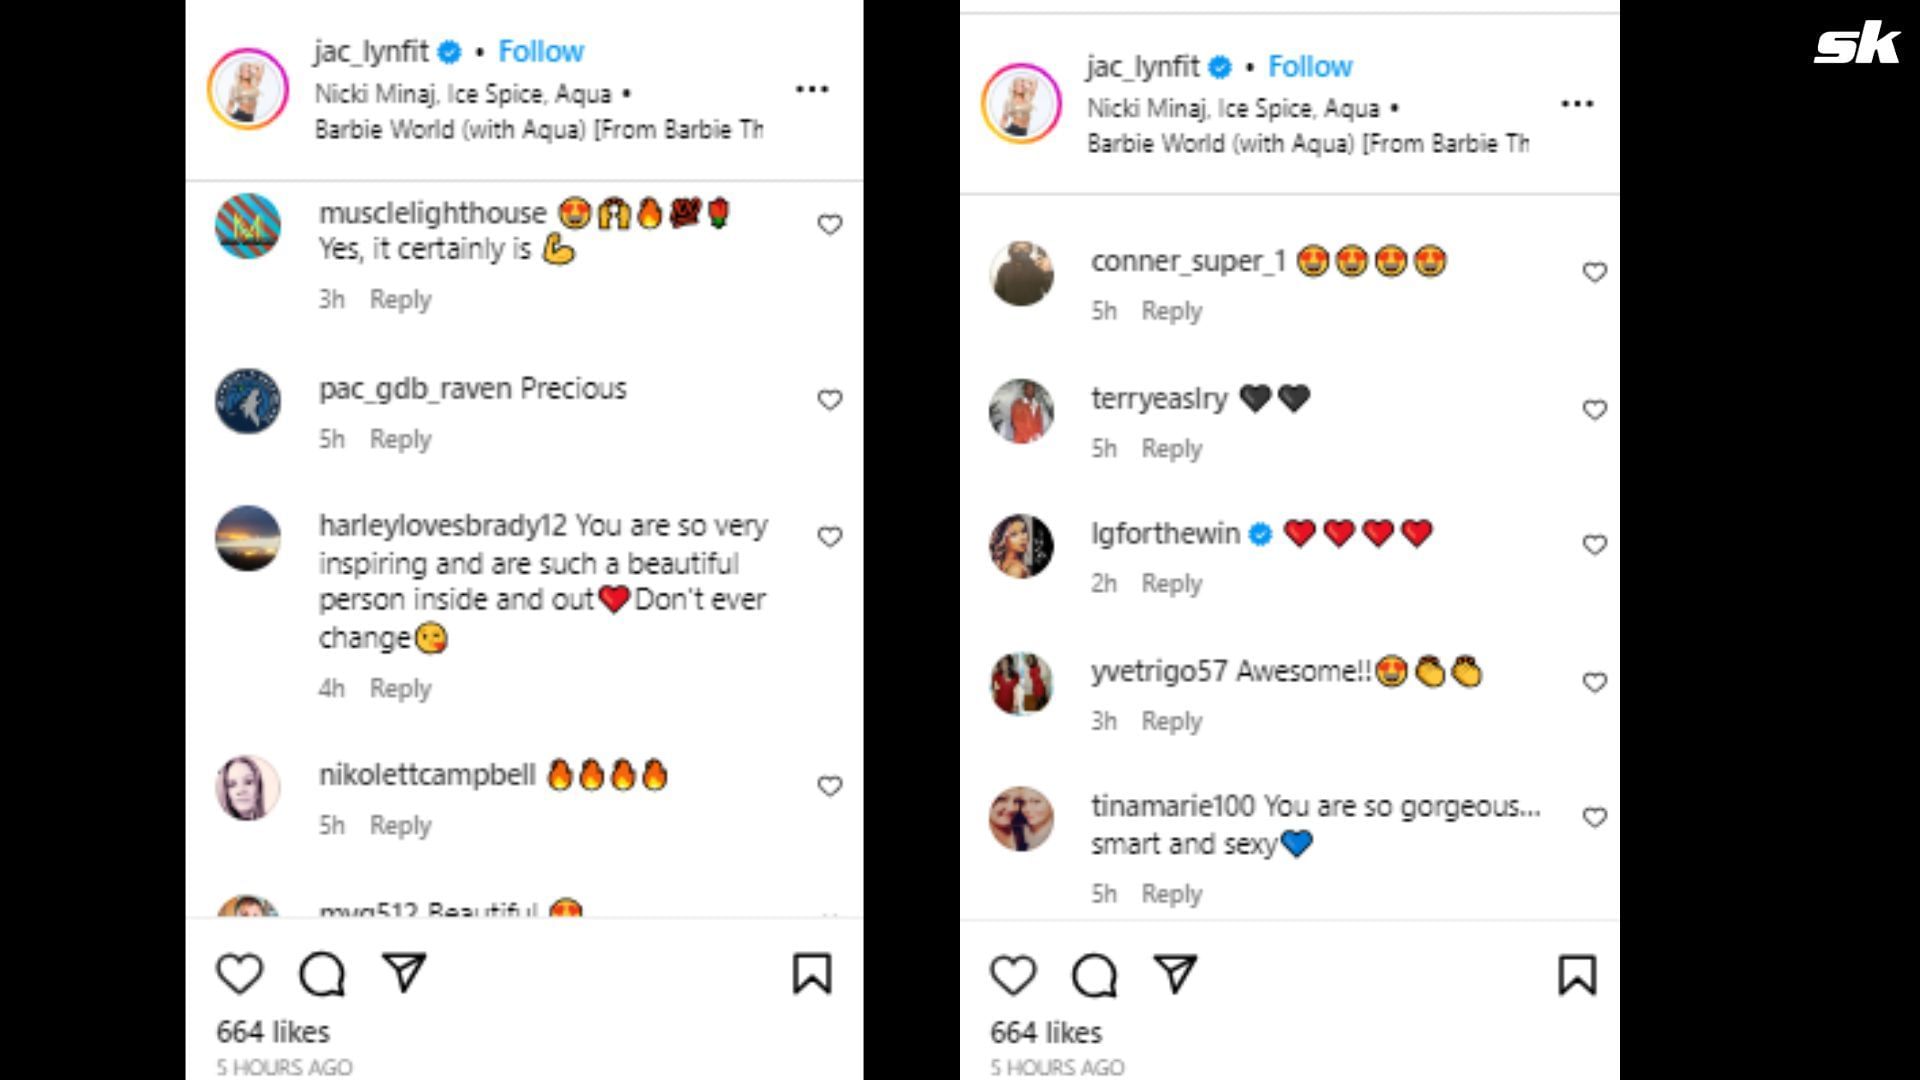Viewport: 1920px width, 1080px height.
Task: Open three-dot options on right post
Action: [x=1577, y=104]
